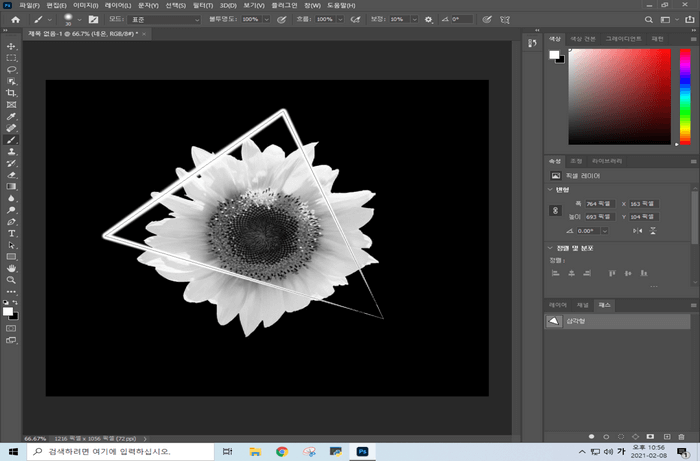Click fill path with foreground color icon
700x461 pixels.
click(x=592, y=437)
